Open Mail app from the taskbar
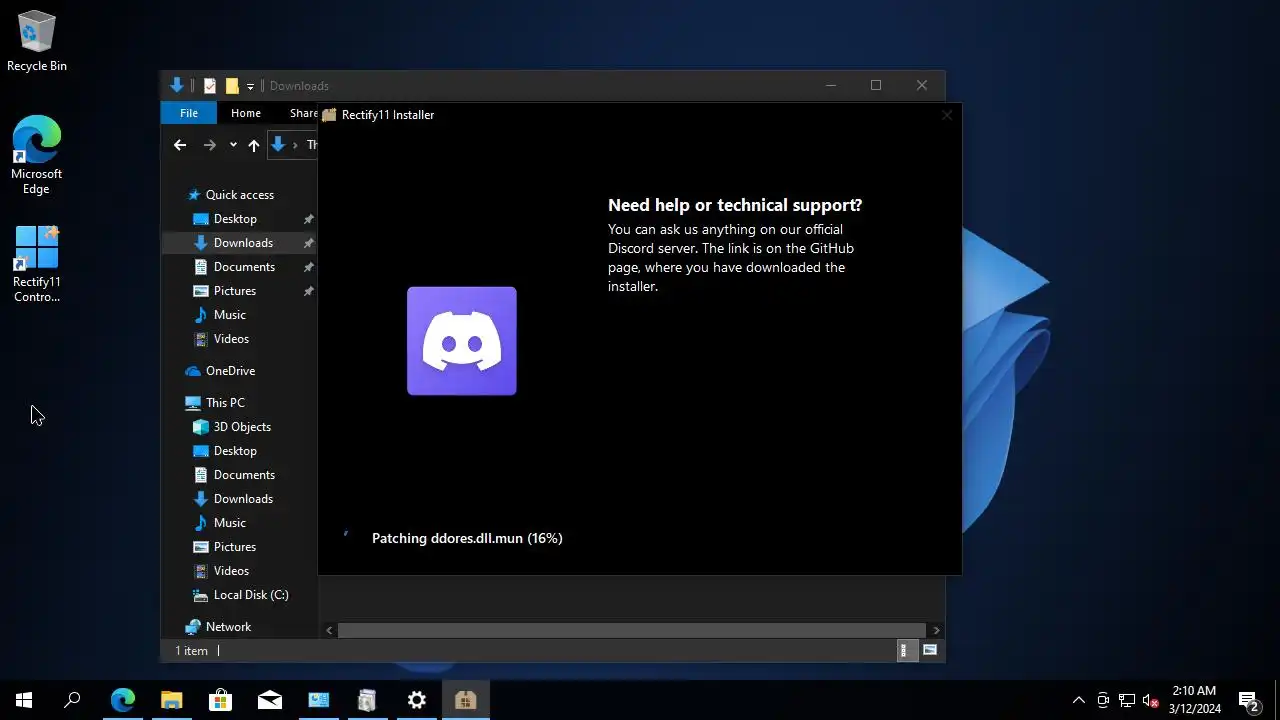1280x720 pixels. tap(270, 700)
